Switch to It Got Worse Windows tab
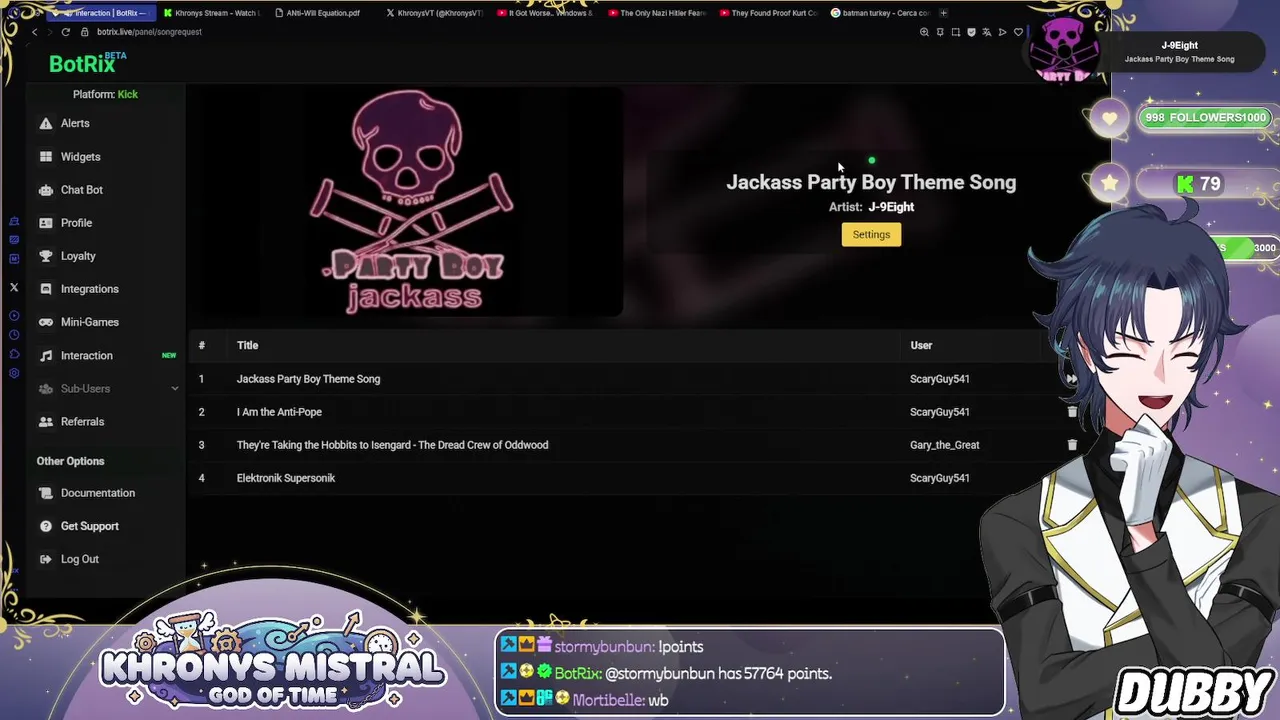 click(545, 13)
